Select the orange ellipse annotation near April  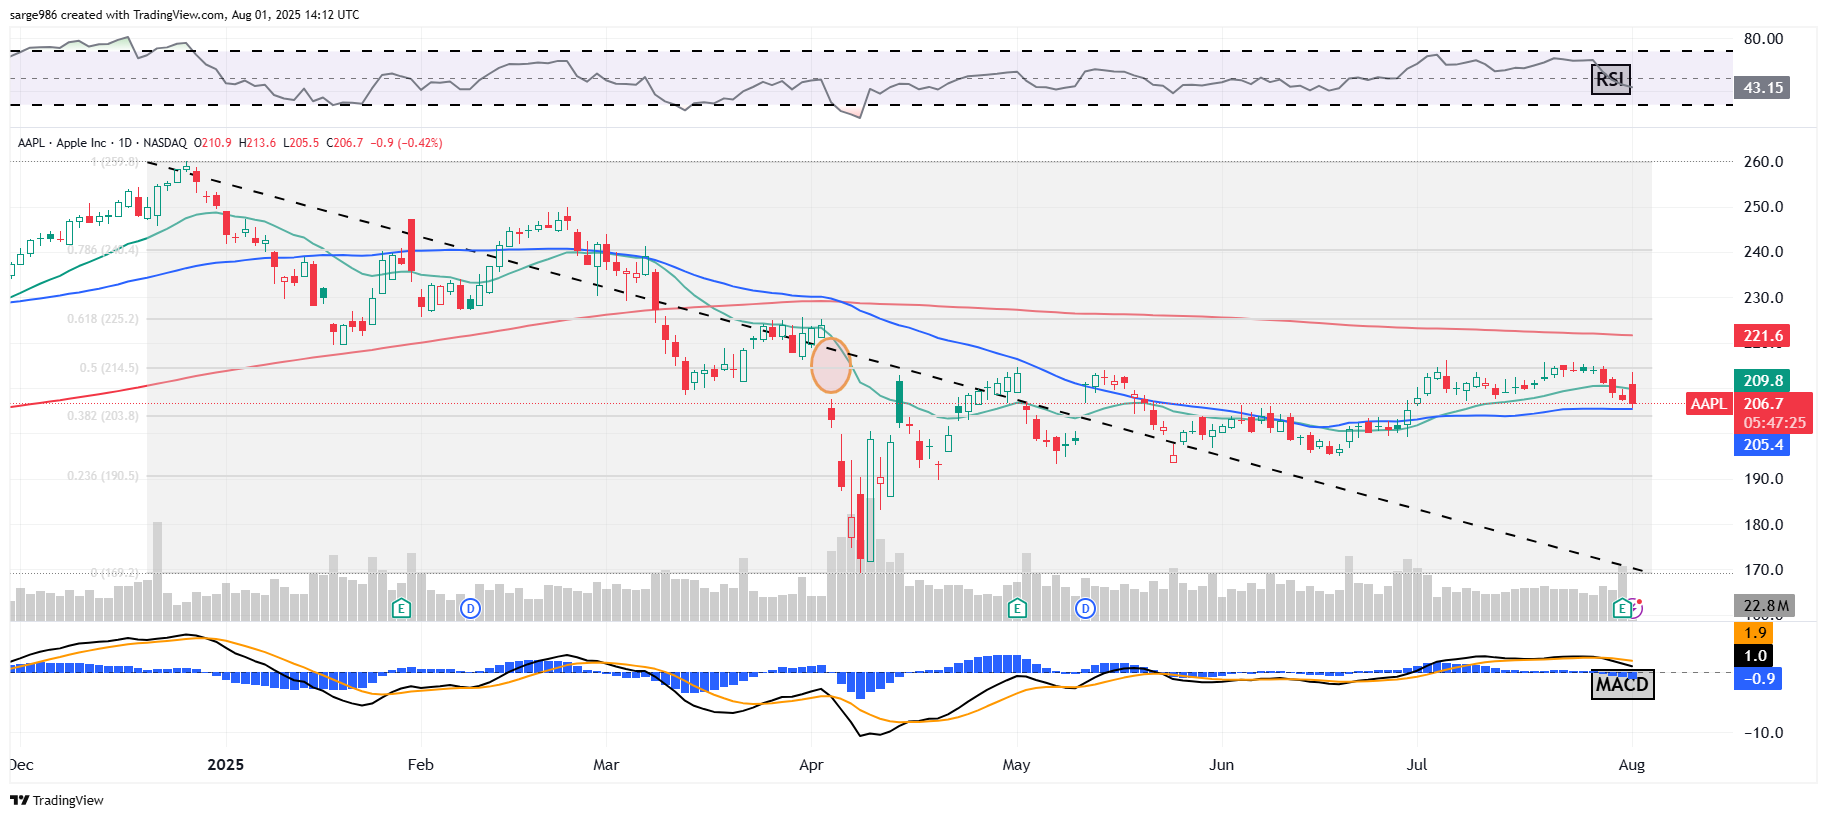click(830, 365)
